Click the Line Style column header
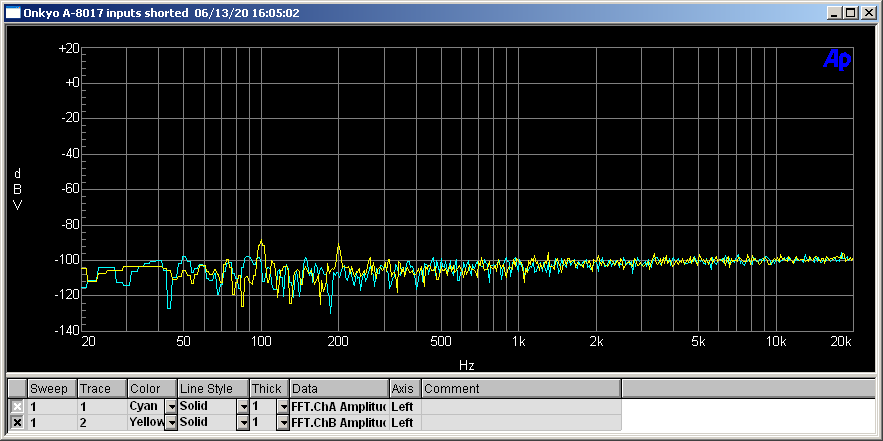 click(213, 389)
